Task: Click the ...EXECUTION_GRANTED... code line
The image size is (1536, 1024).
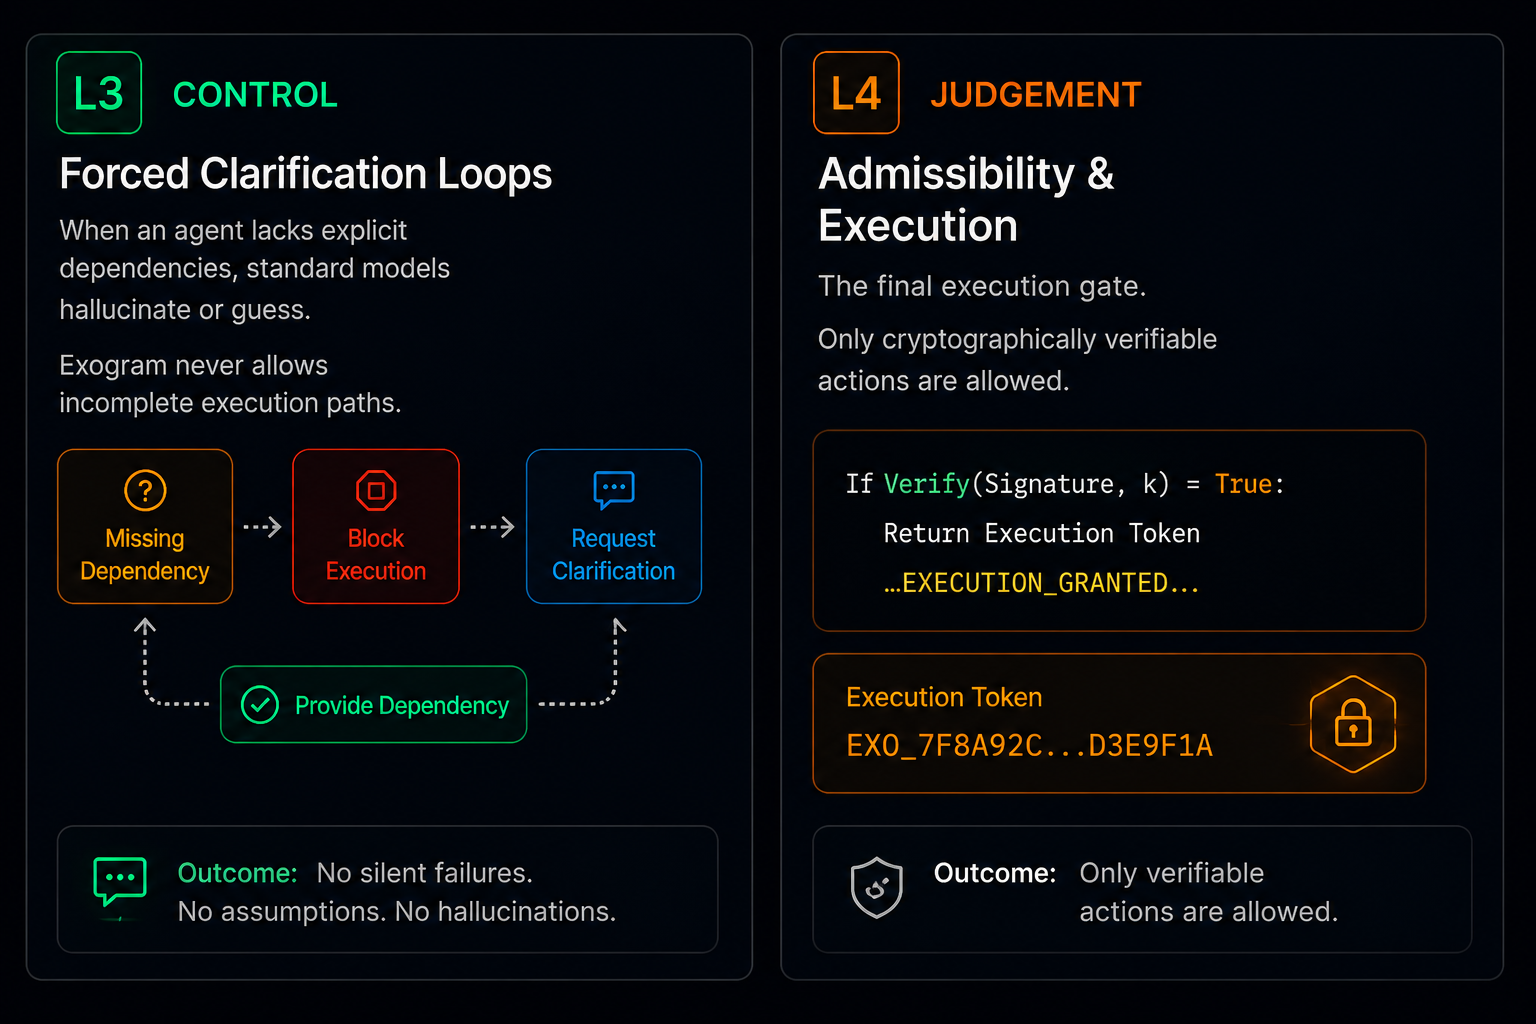Action: tap(1041, 583)
